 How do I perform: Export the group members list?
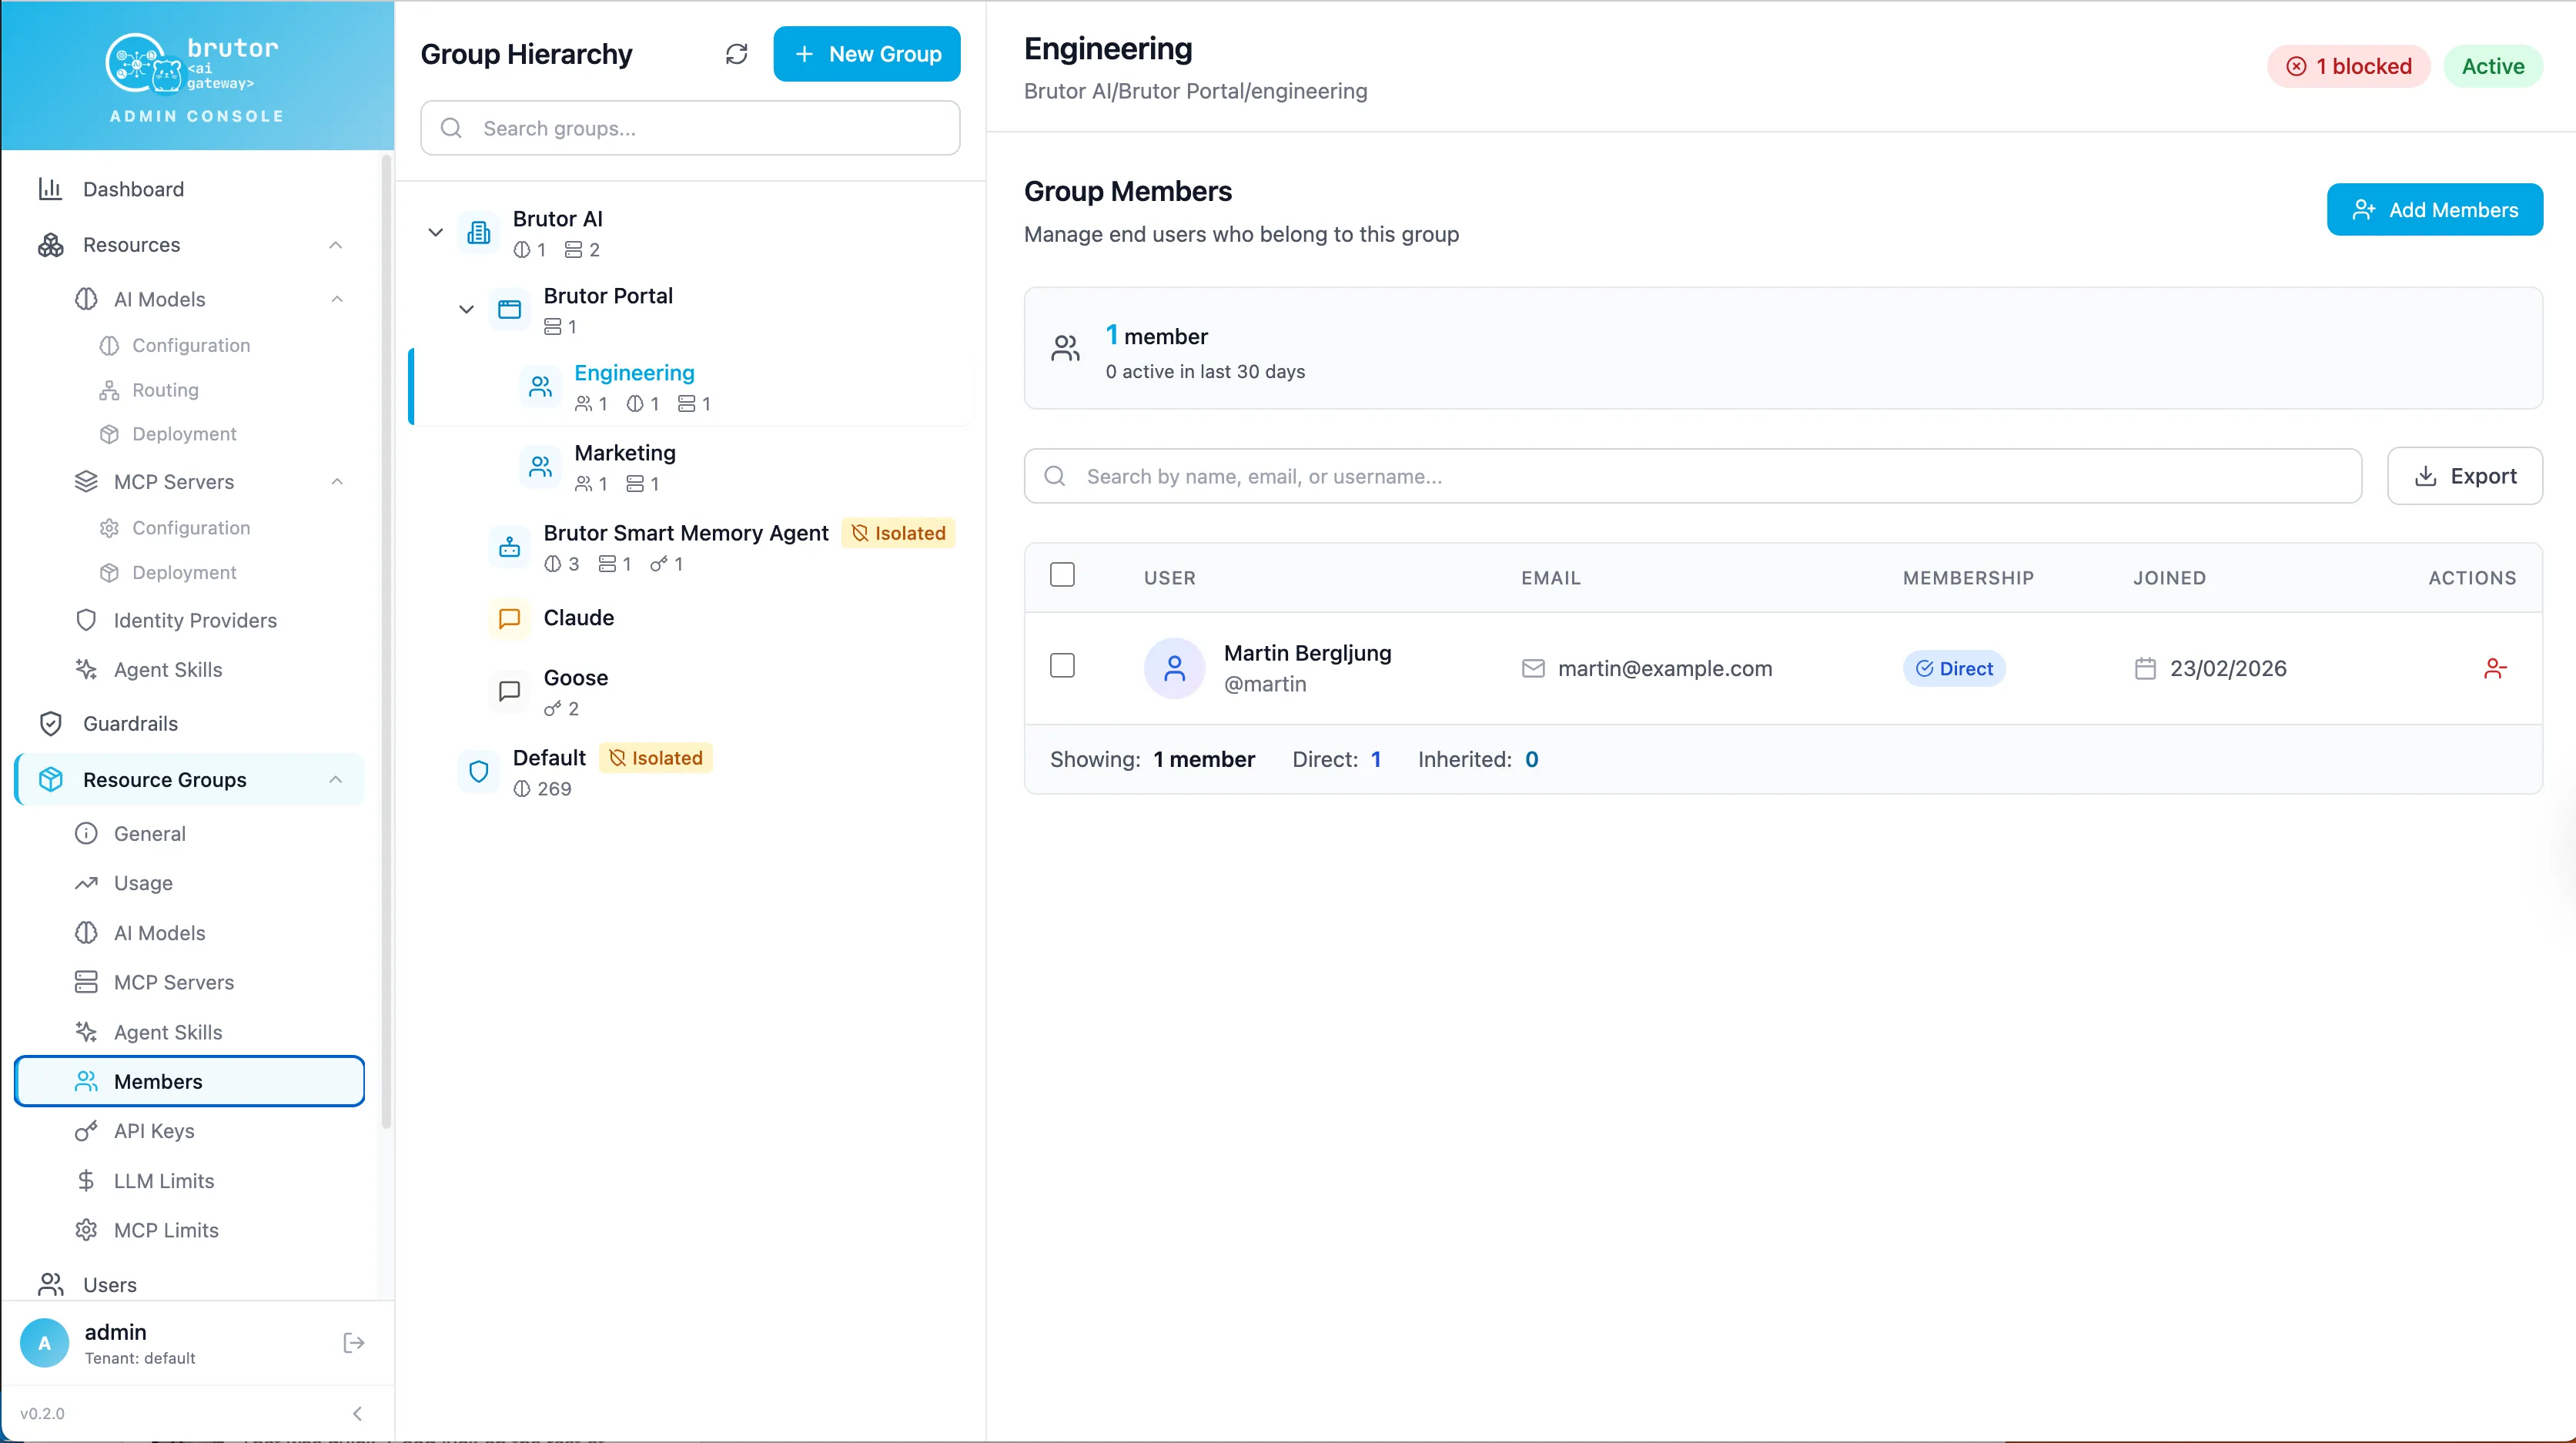2464,476
